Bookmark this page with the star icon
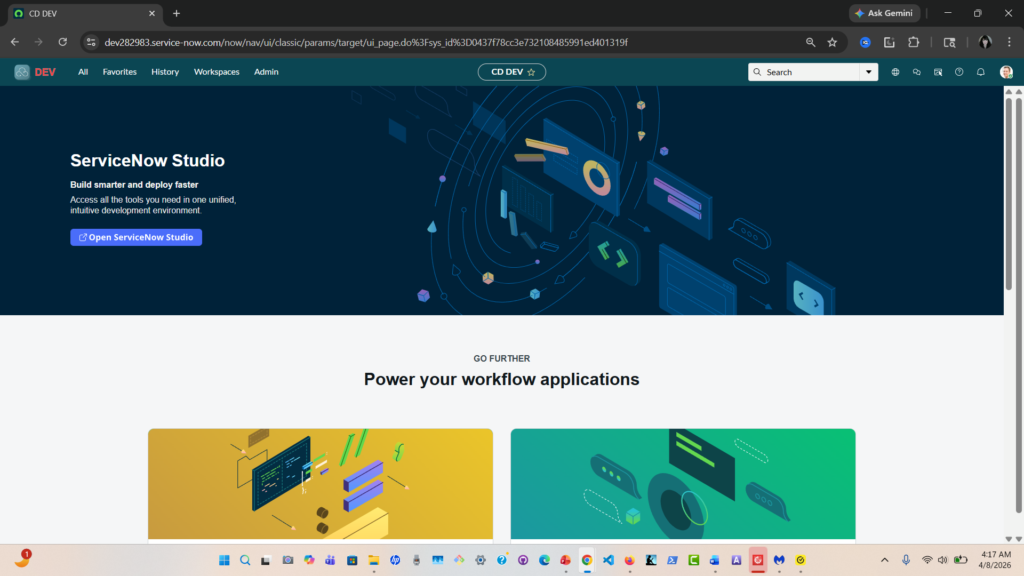 [x=831, y=42]
